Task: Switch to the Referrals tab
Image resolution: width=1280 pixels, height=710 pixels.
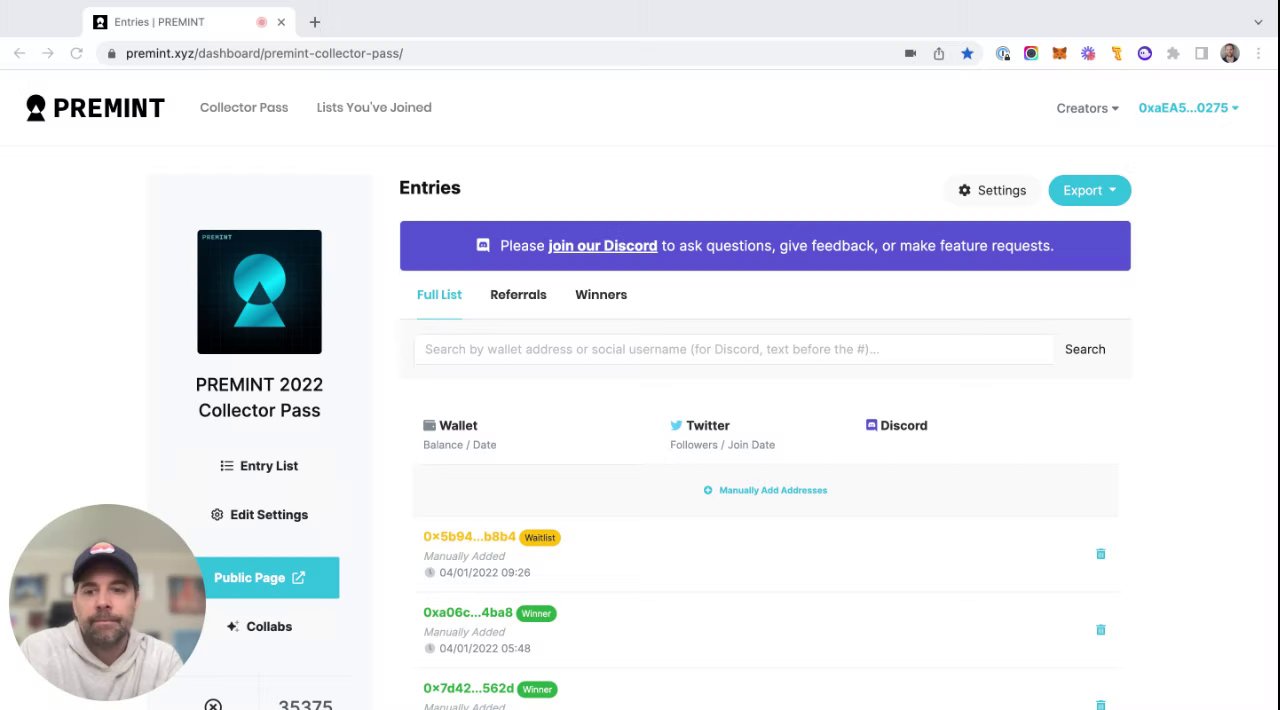Action: pyautogui.click(x=518, y=294)
